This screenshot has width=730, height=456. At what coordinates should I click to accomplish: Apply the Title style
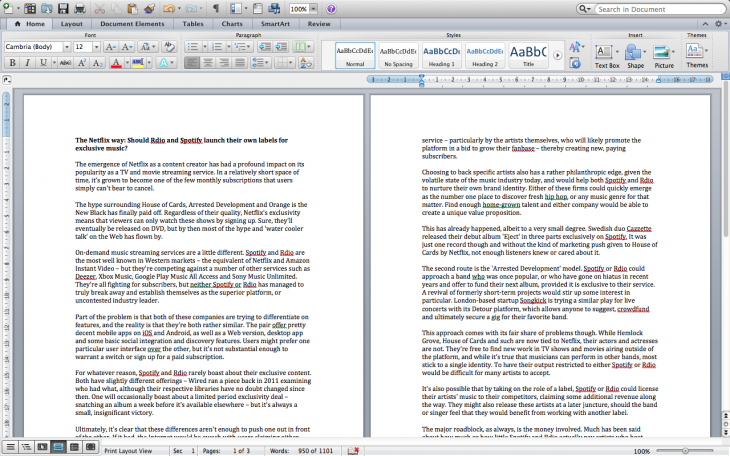coord(528,56)
